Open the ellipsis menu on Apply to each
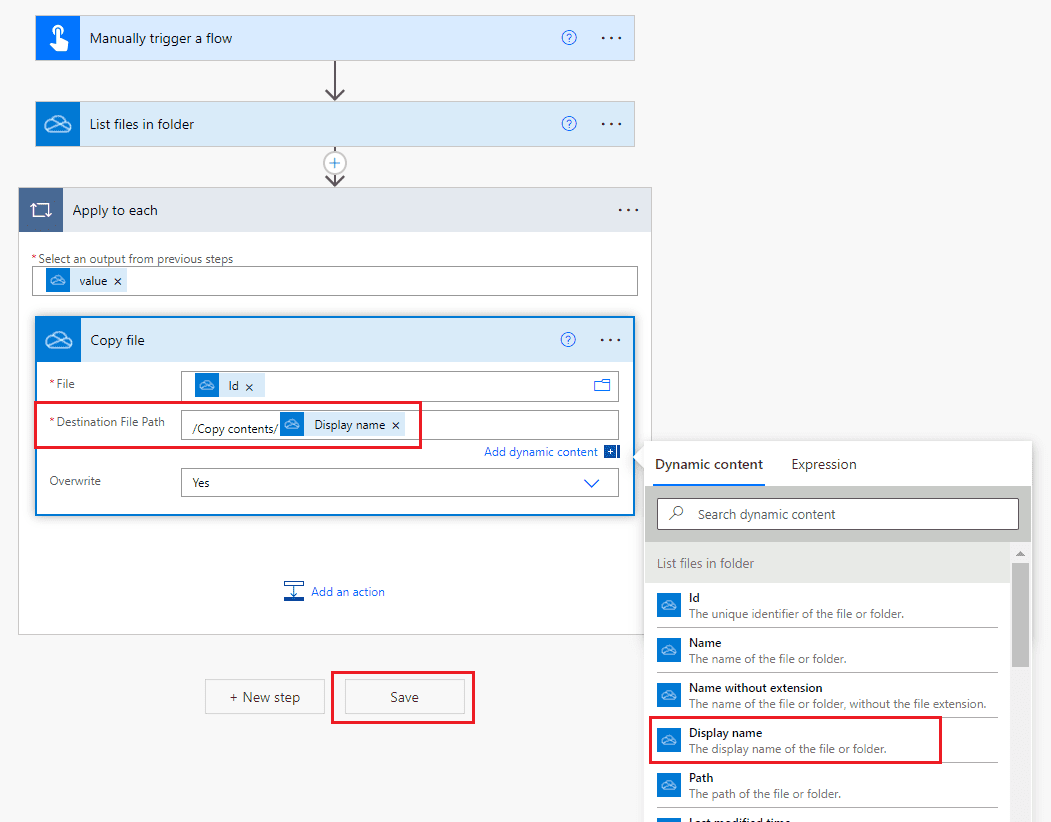1051x822 pixels. 628,210
